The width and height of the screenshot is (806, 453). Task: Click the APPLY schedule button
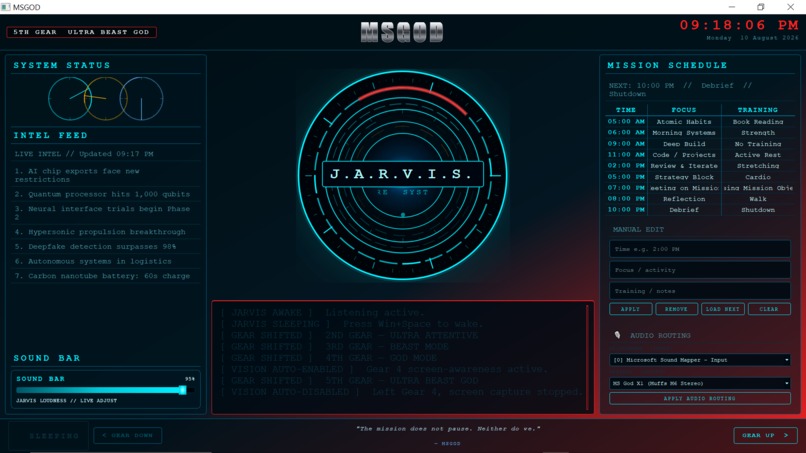(x=631, y=309)
